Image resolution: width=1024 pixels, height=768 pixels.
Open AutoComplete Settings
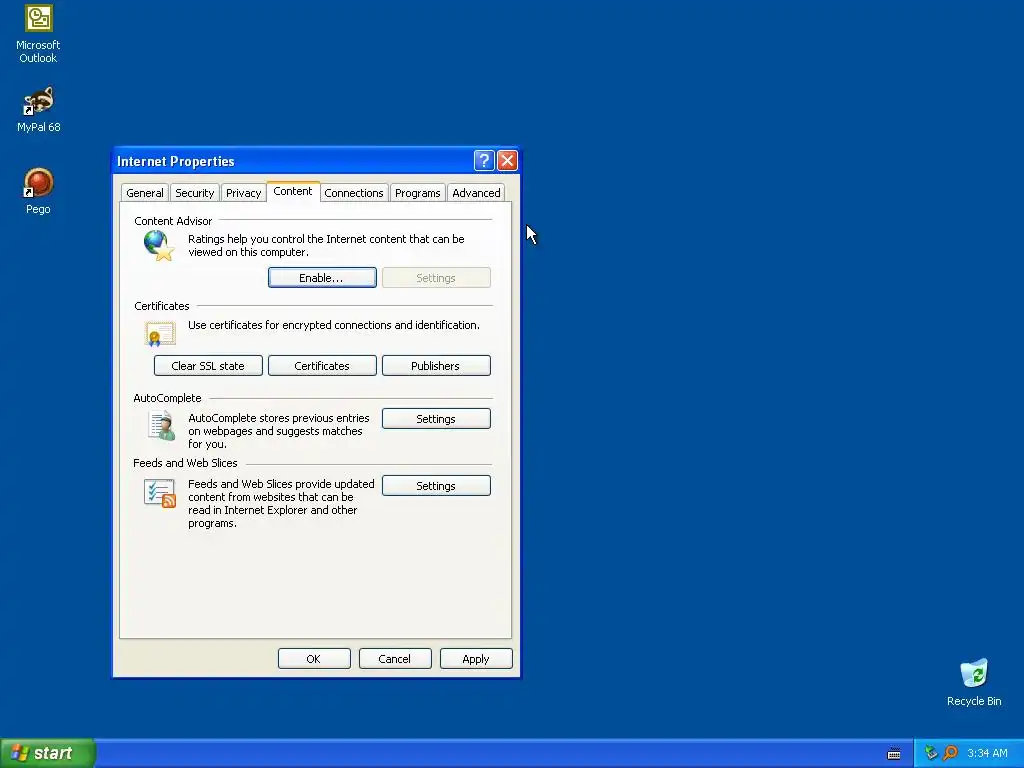click(436, 419)
